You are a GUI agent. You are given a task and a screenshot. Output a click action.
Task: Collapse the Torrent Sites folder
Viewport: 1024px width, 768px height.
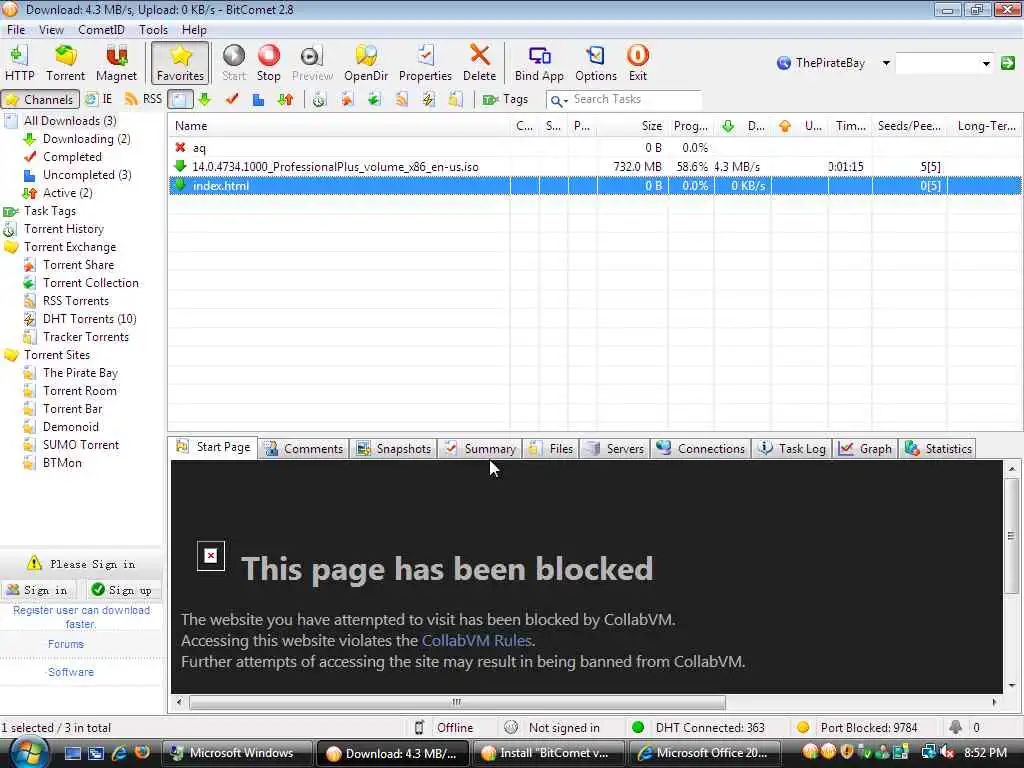pos(57,355)
